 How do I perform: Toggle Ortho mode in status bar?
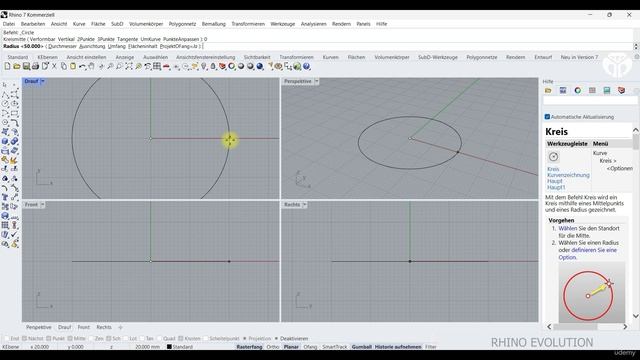coord(273,347)
